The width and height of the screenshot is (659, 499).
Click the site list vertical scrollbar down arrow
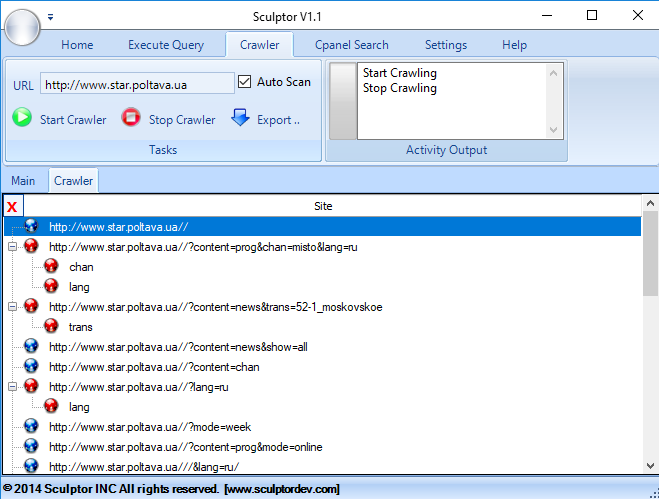tap(650, 466)
